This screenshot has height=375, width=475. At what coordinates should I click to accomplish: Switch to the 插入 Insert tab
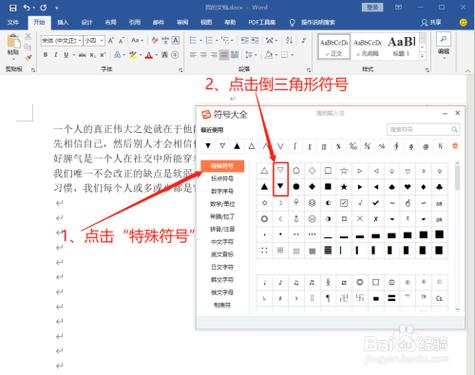tap(63, 22)
